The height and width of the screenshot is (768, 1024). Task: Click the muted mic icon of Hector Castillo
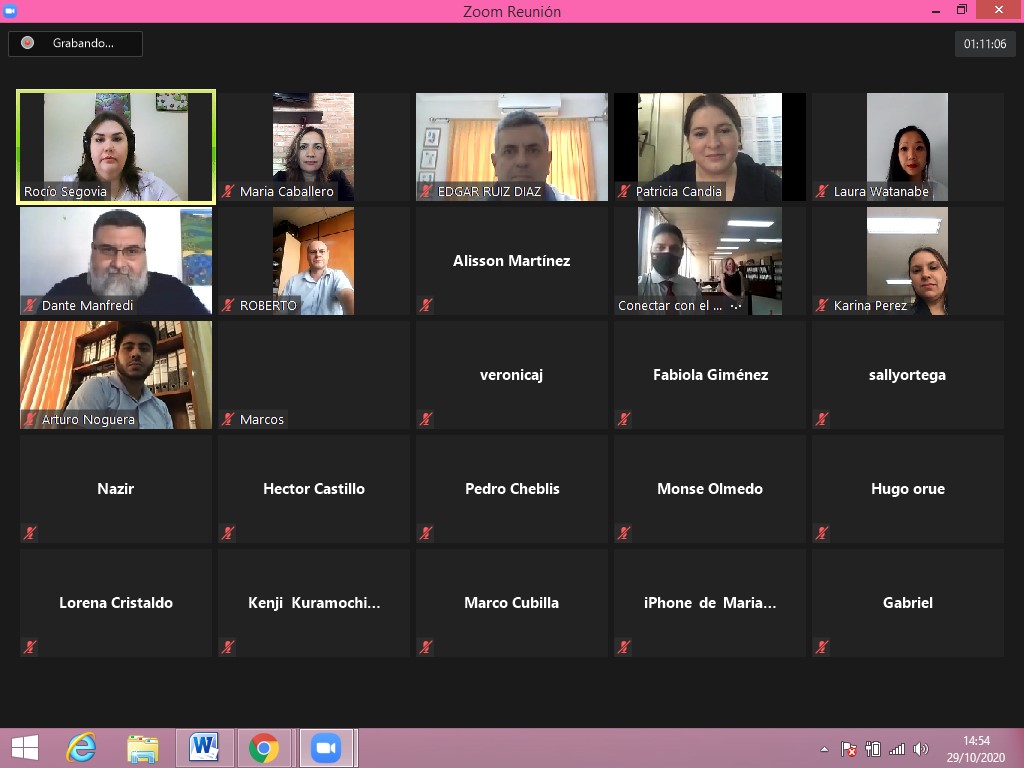click(228, 533)
